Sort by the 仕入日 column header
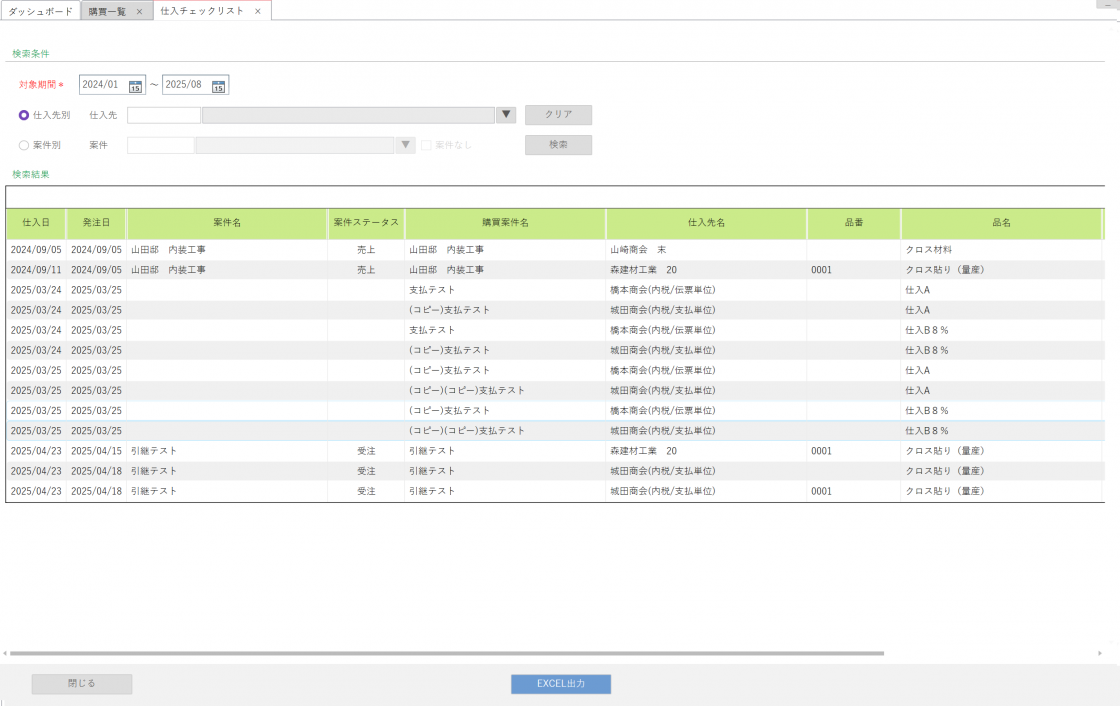Image resolution: width=1120 pixels, height=706 pixels. tap(36, 223)
